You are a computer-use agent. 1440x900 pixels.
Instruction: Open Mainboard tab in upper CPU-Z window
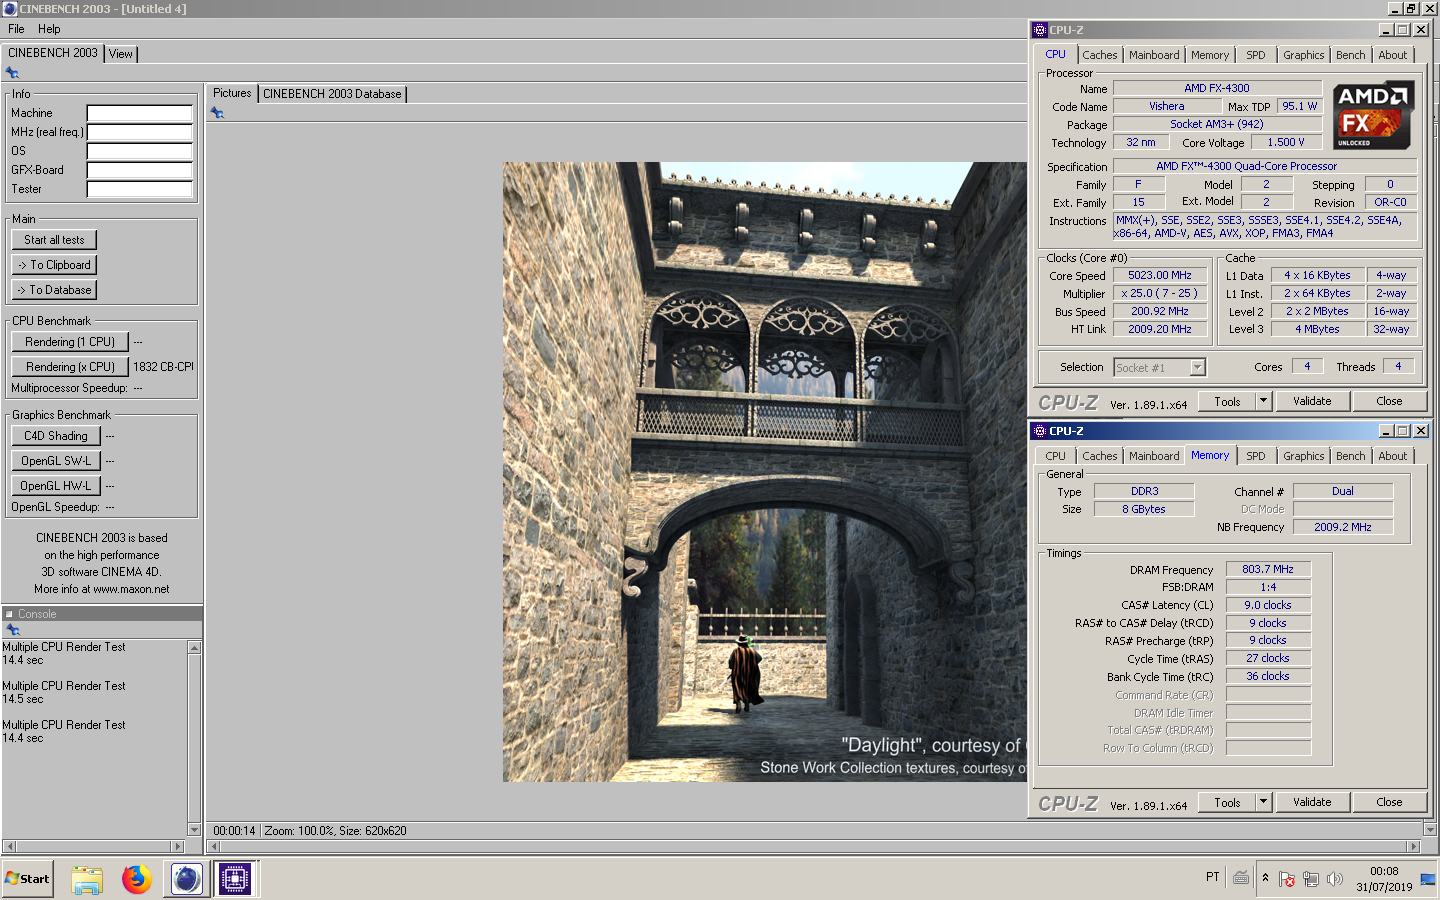pyautogui.click(x=1154, y=55)
